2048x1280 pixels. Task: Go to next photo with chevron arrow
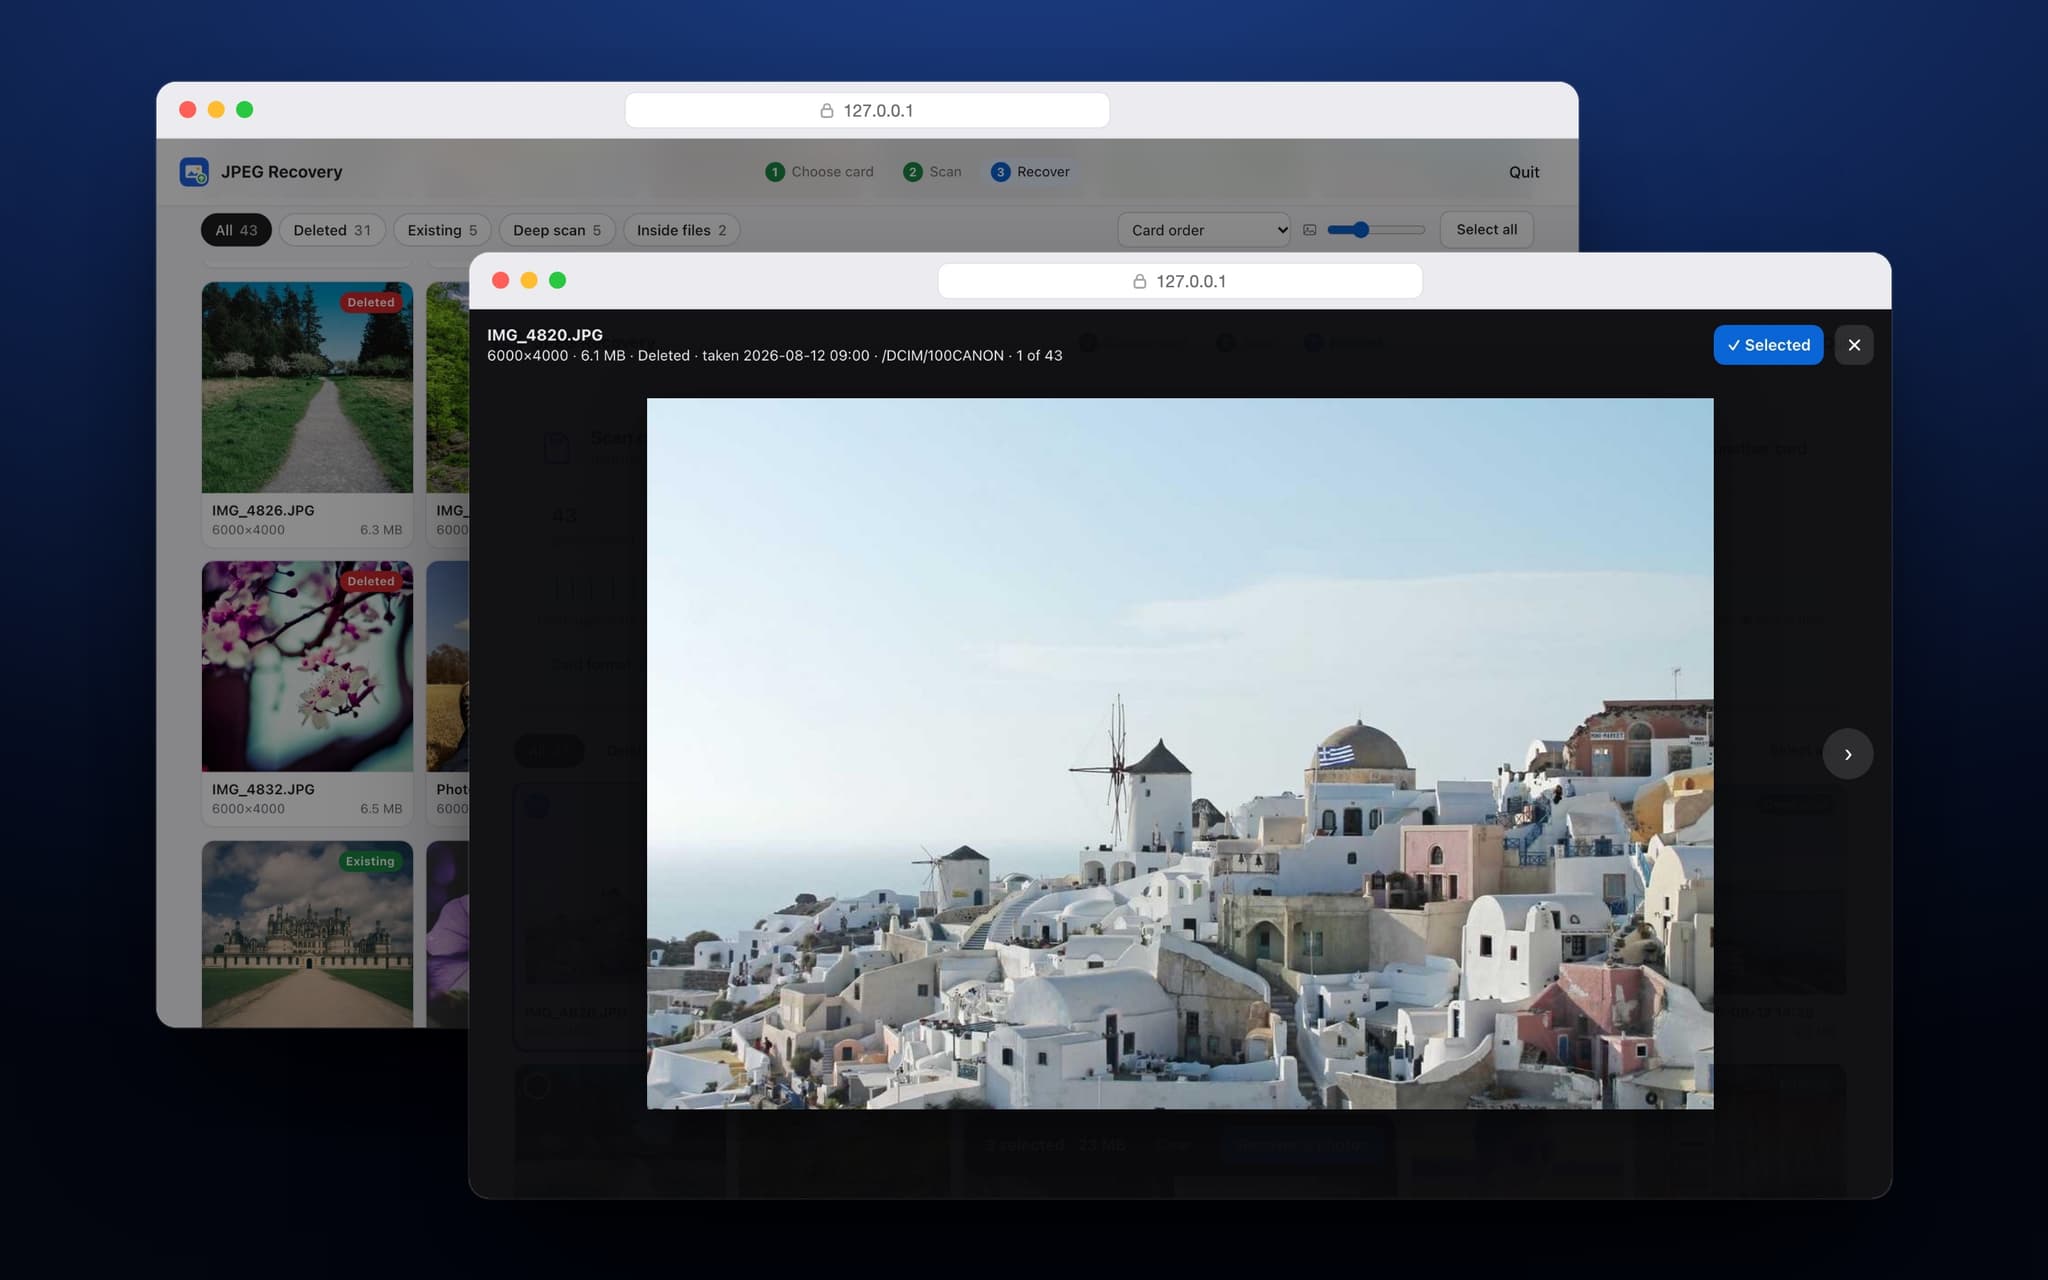tap(1847, 754)
